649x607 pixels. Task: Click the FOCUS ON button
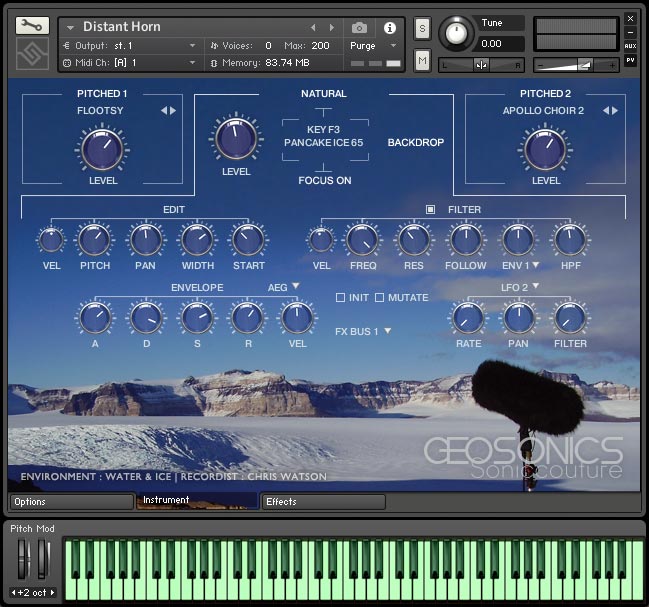(x=324, y=181)
